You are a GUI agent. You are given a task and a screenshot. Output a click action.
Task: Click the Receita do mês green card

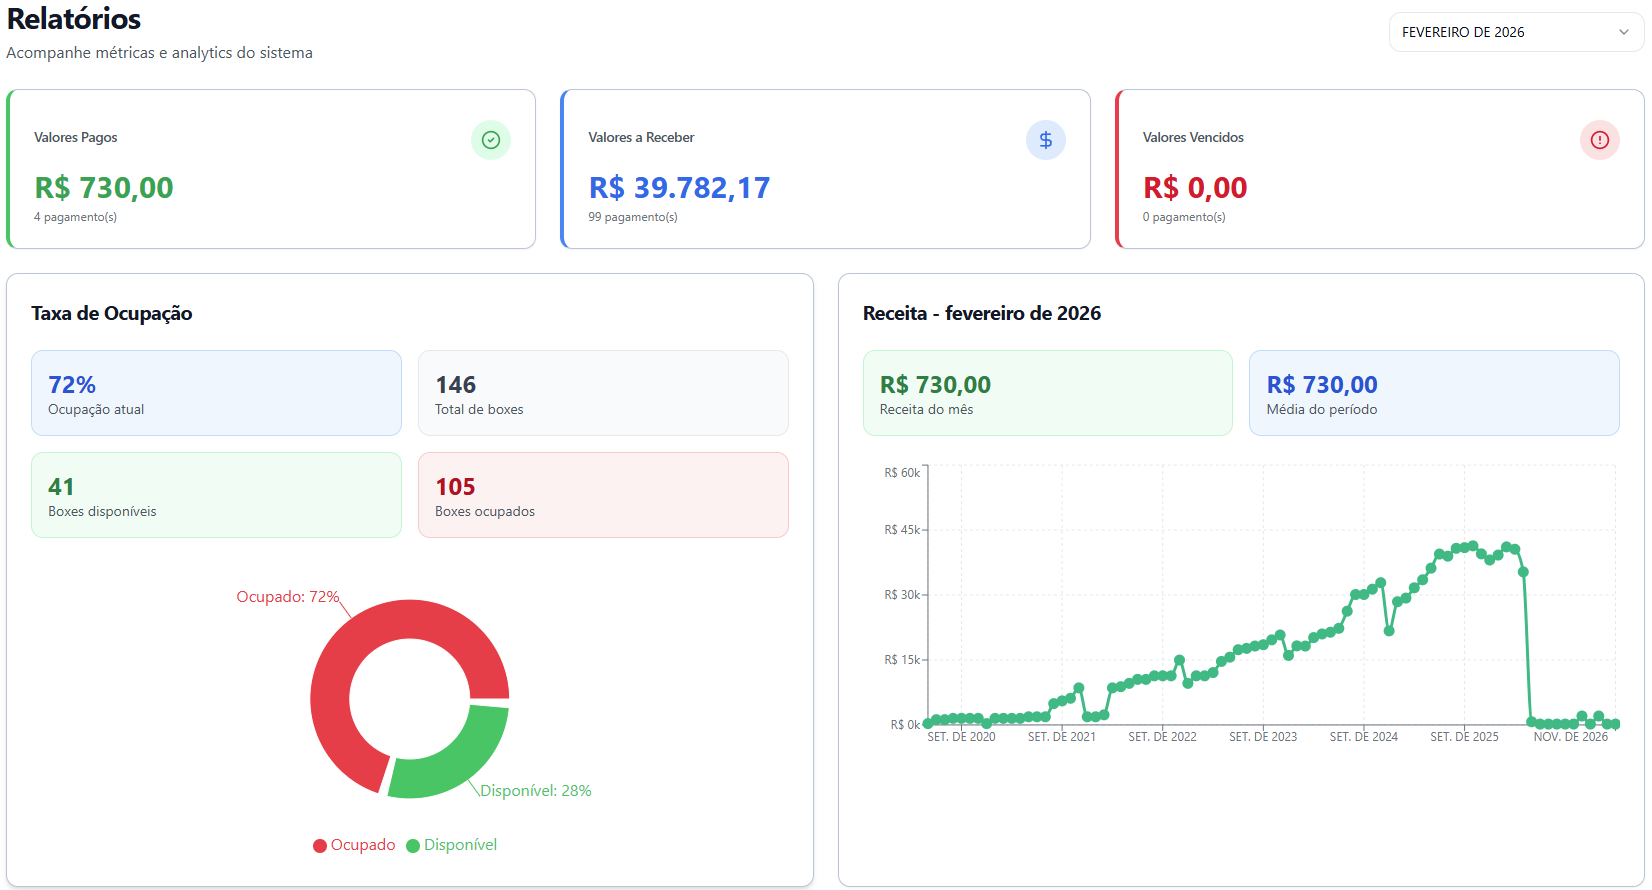tap(1047, 393)
